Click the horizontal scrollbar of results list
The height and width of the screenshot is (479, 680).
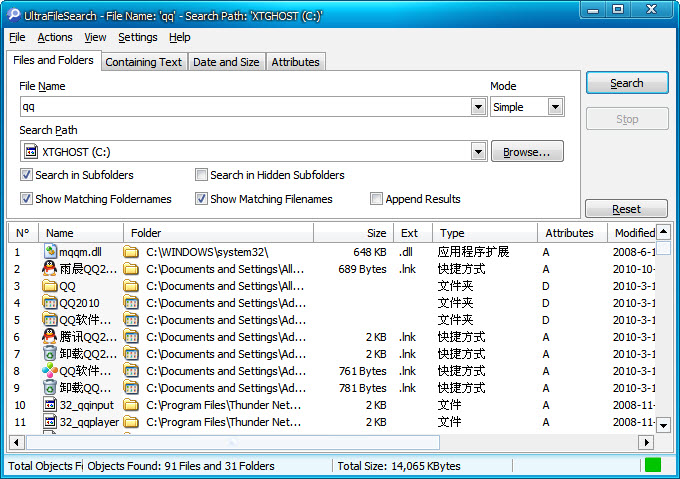(x=230, y=442)
